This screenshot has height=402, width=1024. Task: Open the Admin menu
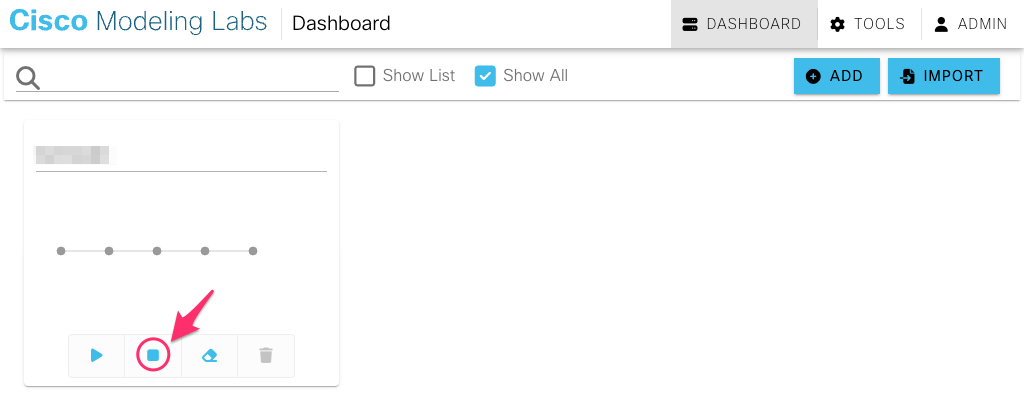972,24
